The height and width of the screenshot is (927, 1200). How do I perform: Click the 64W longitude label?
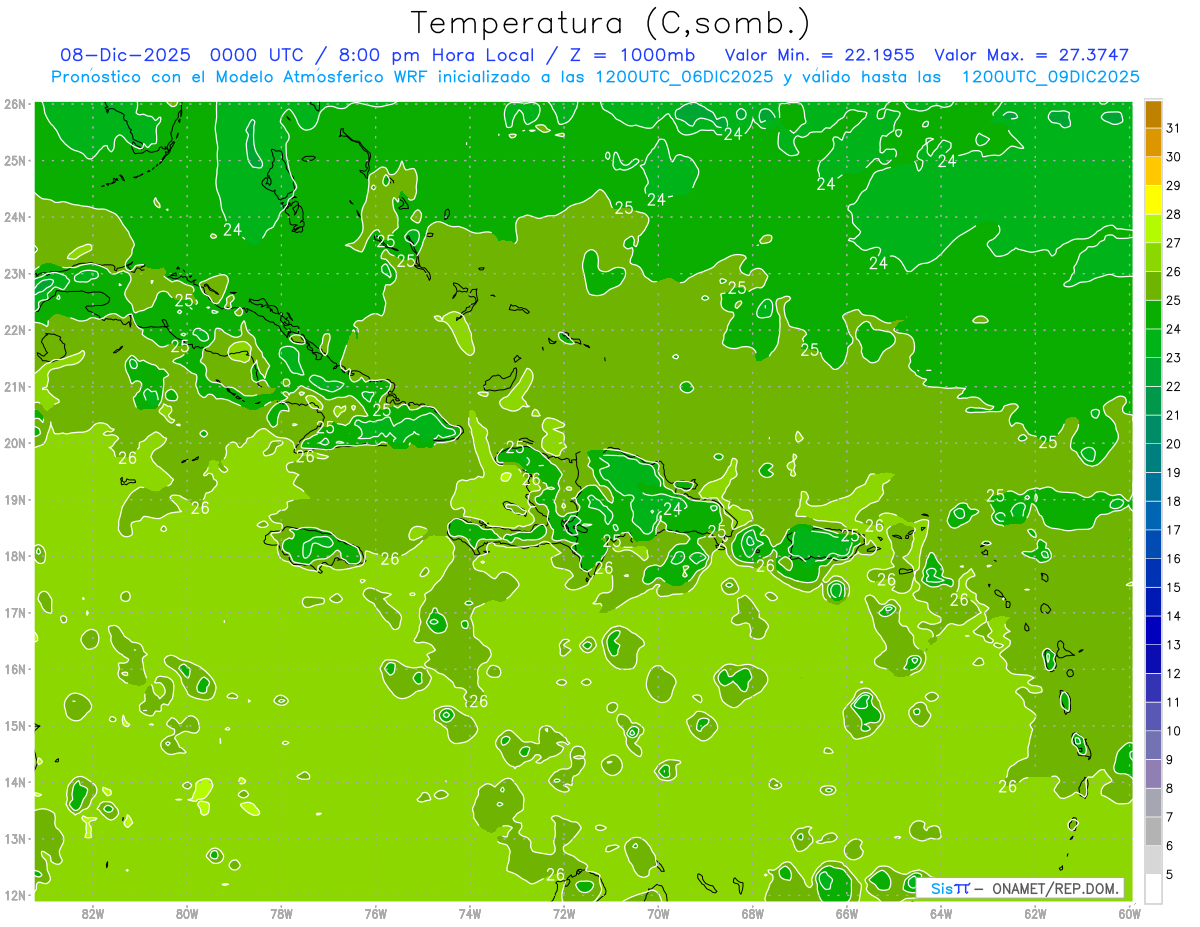pos(941,913)
